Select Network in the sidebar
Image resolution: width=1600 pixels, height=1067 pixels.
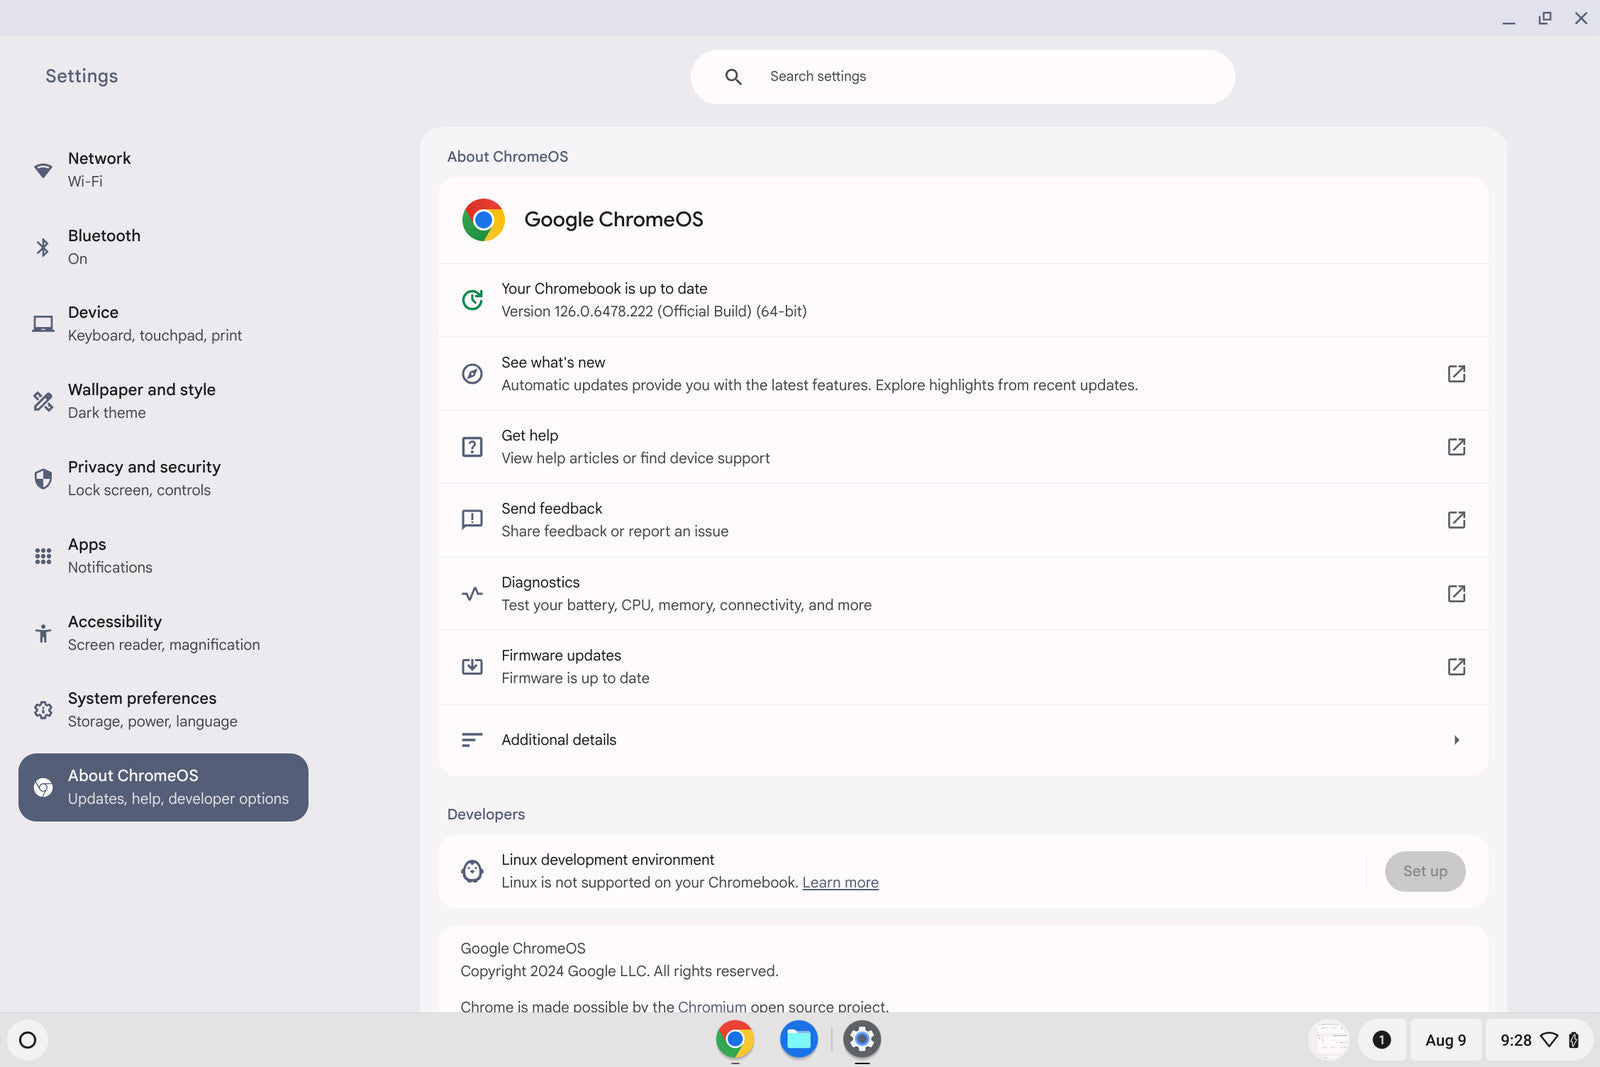[99, 169]
